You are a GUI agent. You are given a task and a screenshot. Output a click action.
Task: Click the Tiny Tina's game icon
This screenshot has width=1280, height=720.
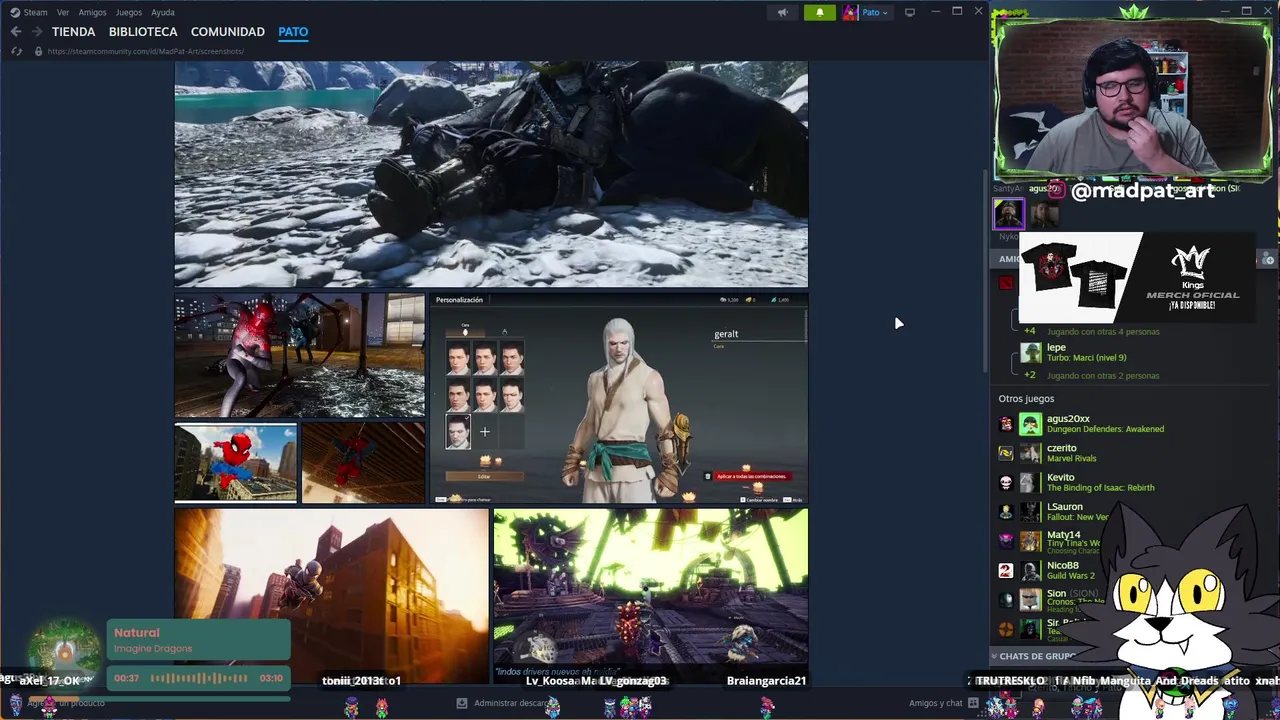(1006, 541)
